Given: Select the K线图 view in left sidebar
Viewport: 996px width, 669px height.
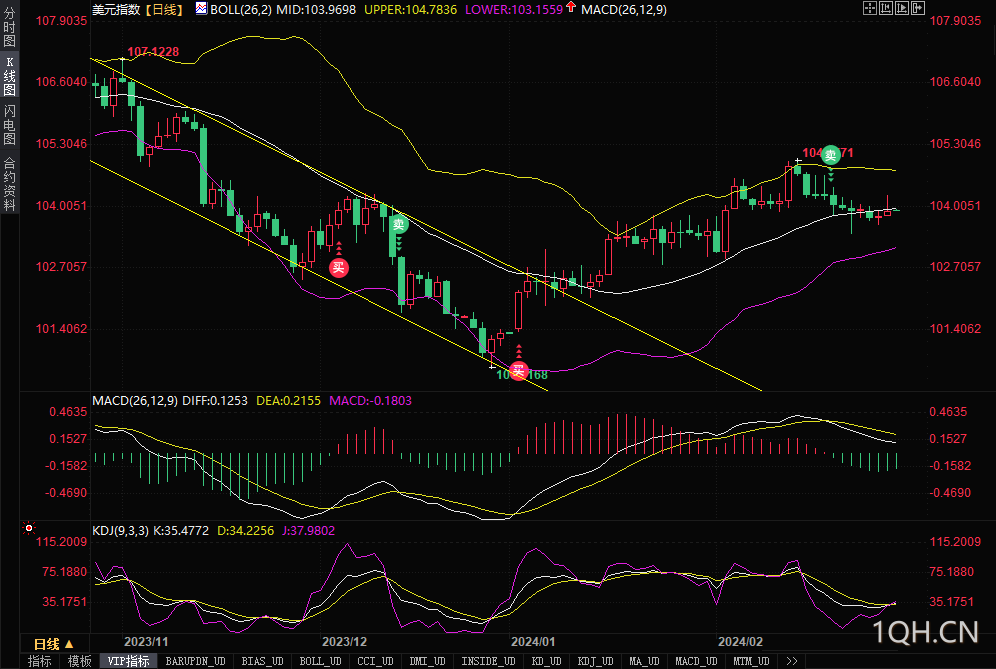Looking at the screenshot, I should click(9, 75).
